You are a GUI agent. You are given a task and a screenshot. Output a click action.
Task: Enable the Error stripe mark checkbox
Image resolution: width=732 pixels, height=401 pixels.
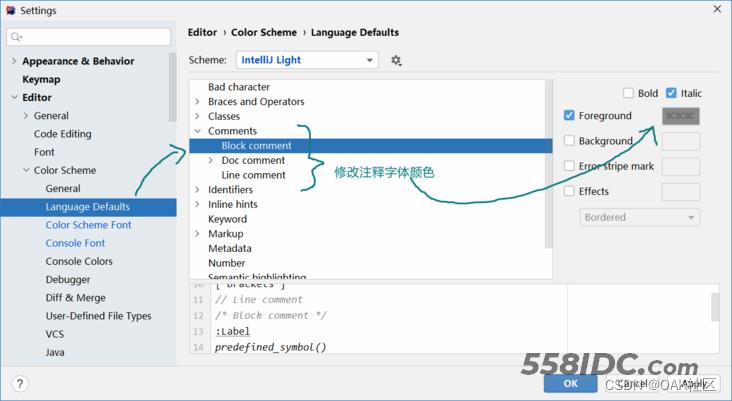(x=569, y=166)
